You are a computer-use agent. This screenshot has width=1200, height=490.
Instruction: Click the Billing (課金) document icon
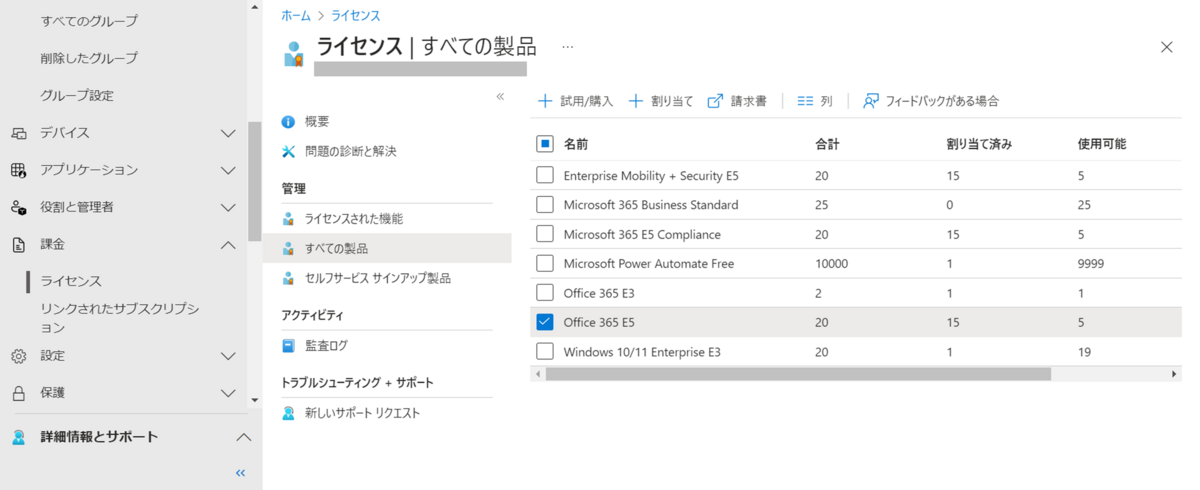point(18,244)
